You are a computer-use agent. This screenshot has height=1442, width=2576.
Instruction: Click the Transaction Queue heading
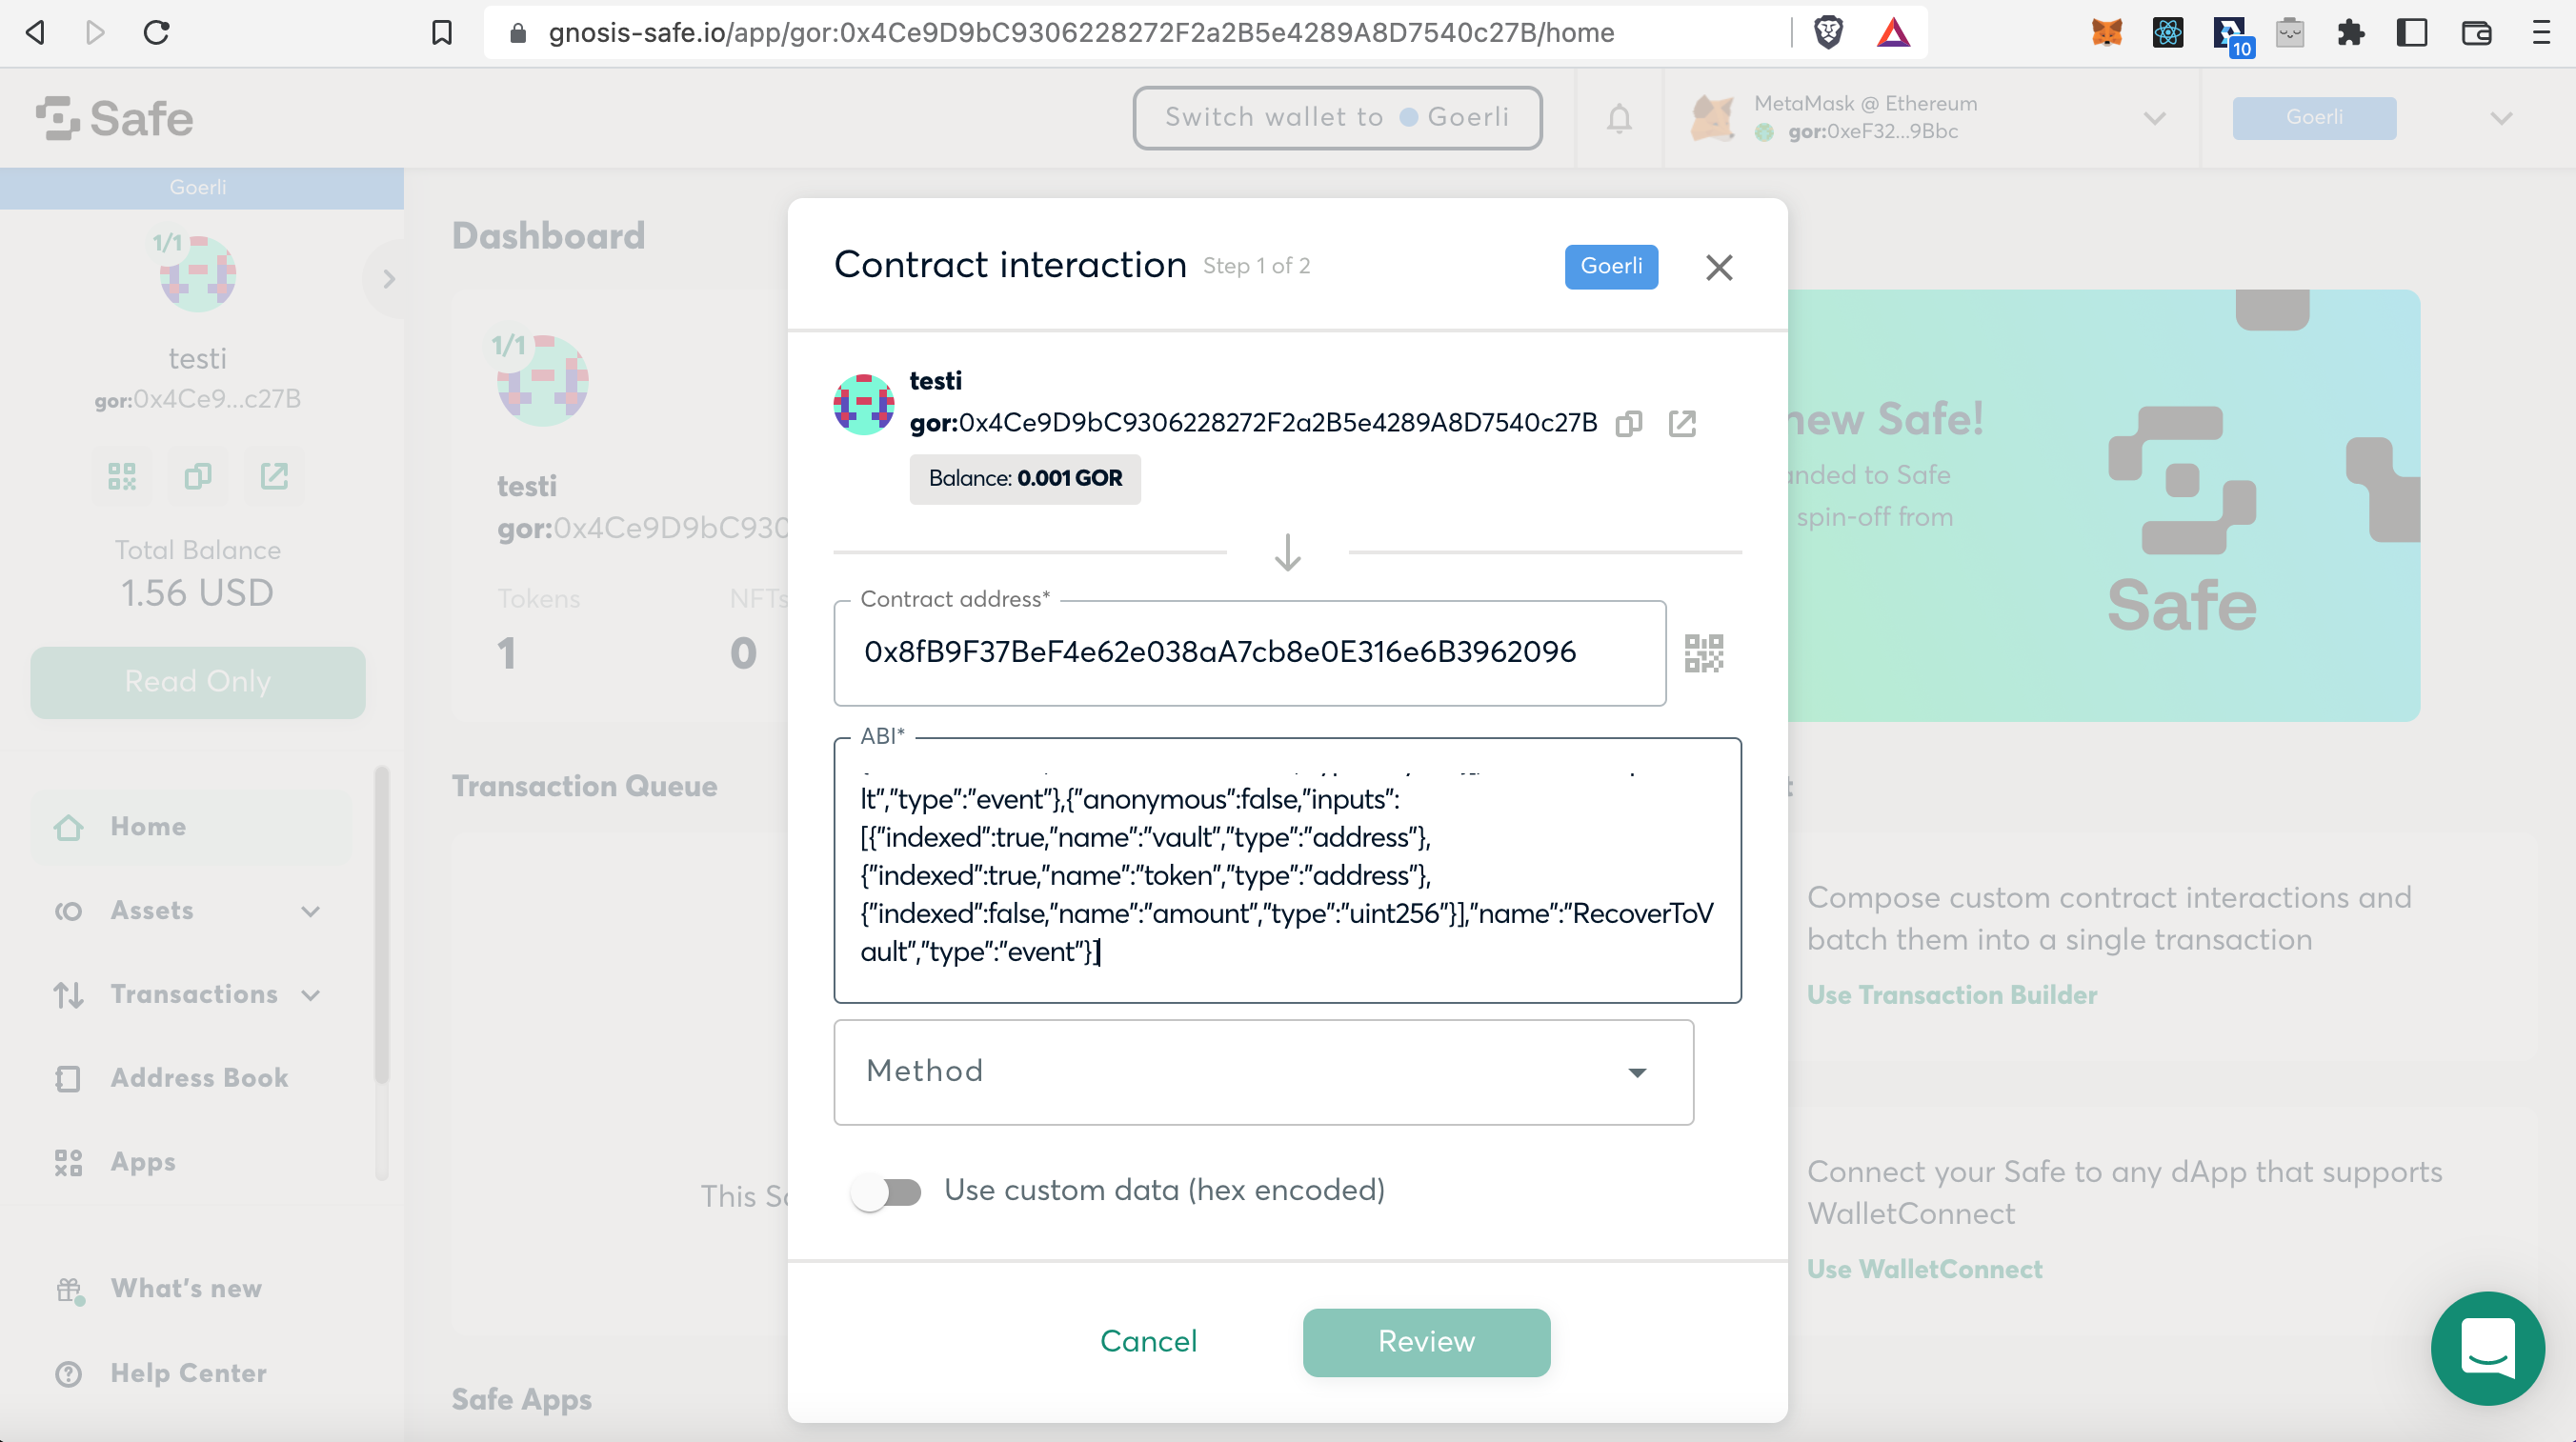[584, 786]
